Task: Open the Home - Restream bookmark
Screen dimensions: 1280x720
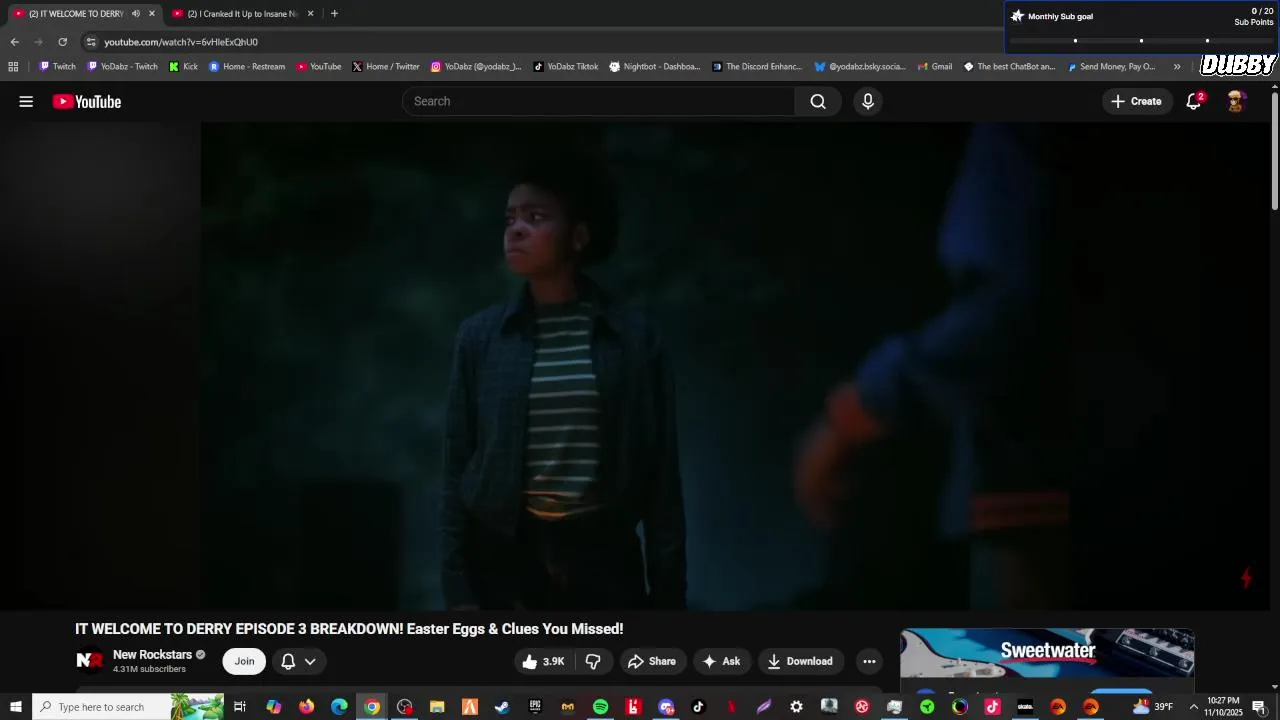Action: 247,67
